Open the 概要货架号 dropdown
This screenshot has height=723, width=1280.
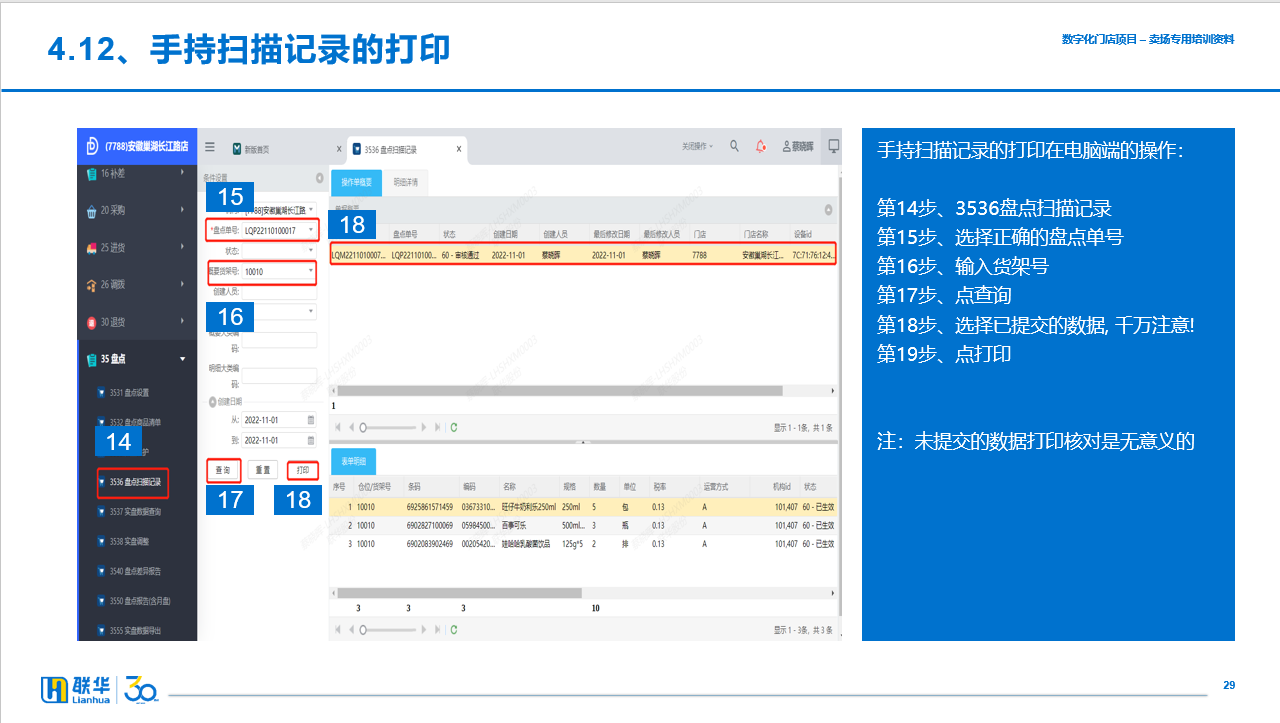[310, 271]
